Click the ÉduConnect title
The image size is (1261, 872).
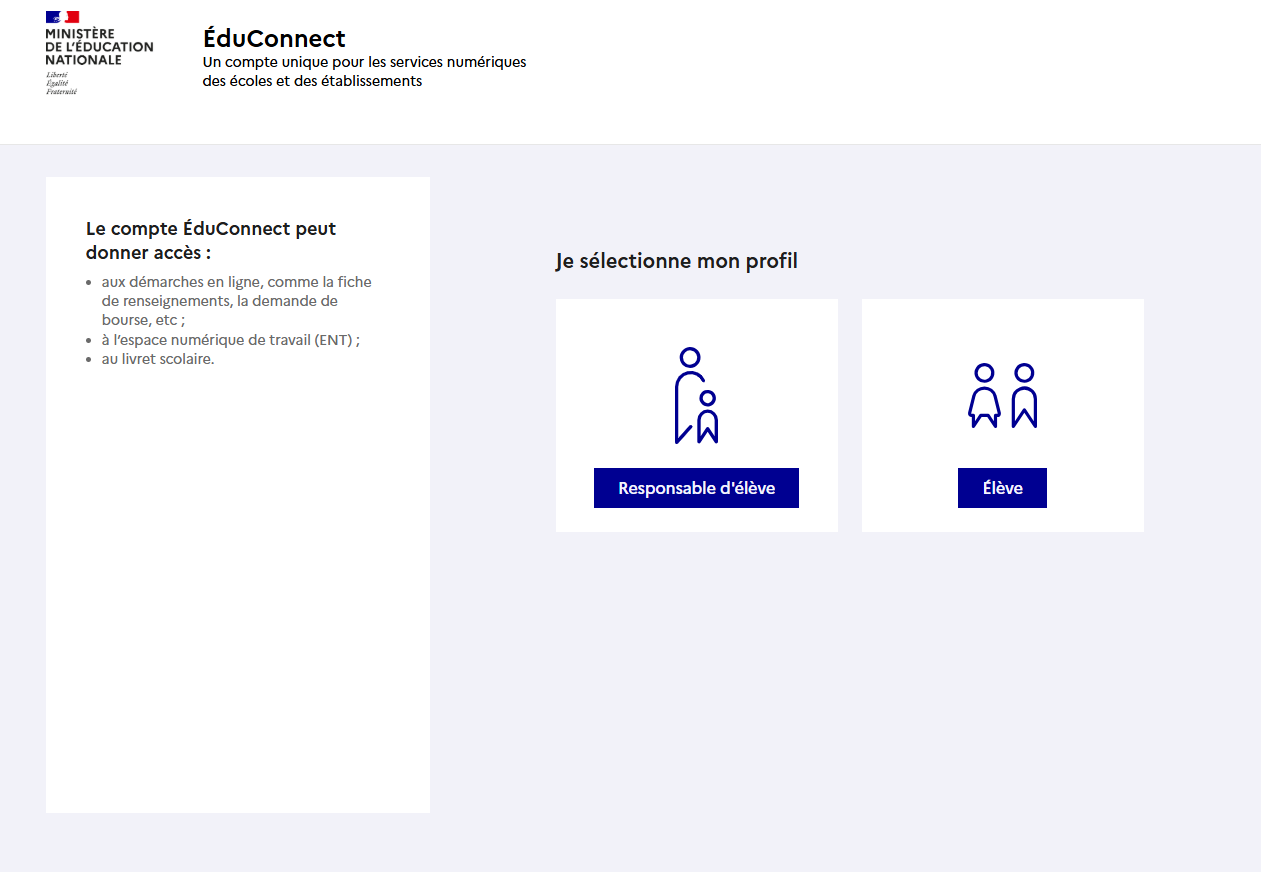click(x=274, y=39)
